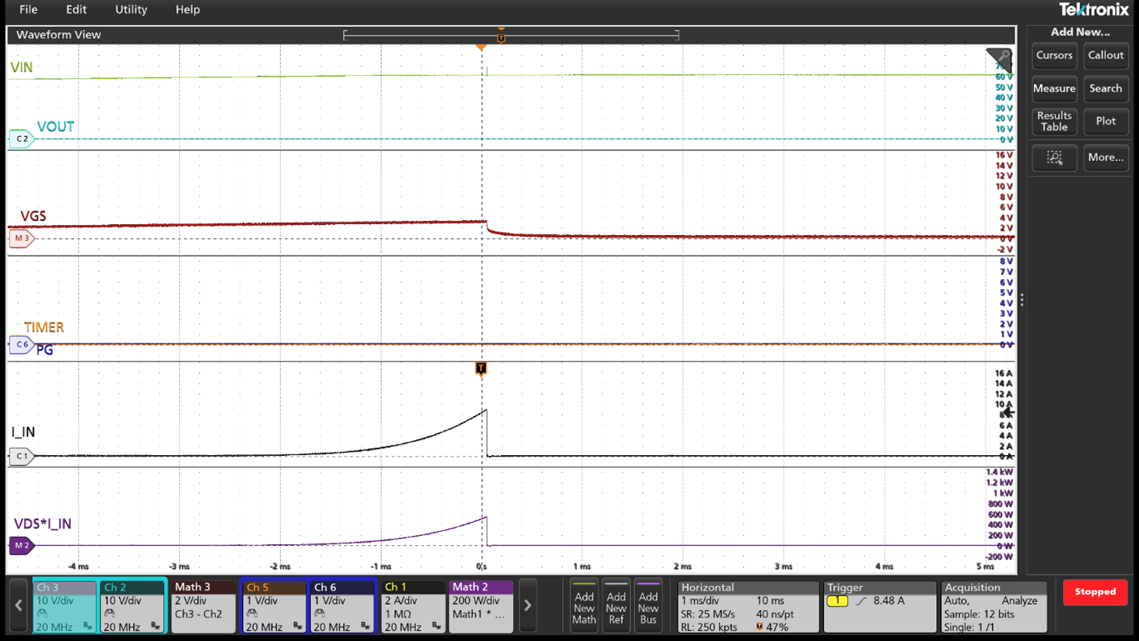The width and height of the screenshot is (1139, 641).
Task: Click the C2 VOUT channel handle
Action: 21,139
